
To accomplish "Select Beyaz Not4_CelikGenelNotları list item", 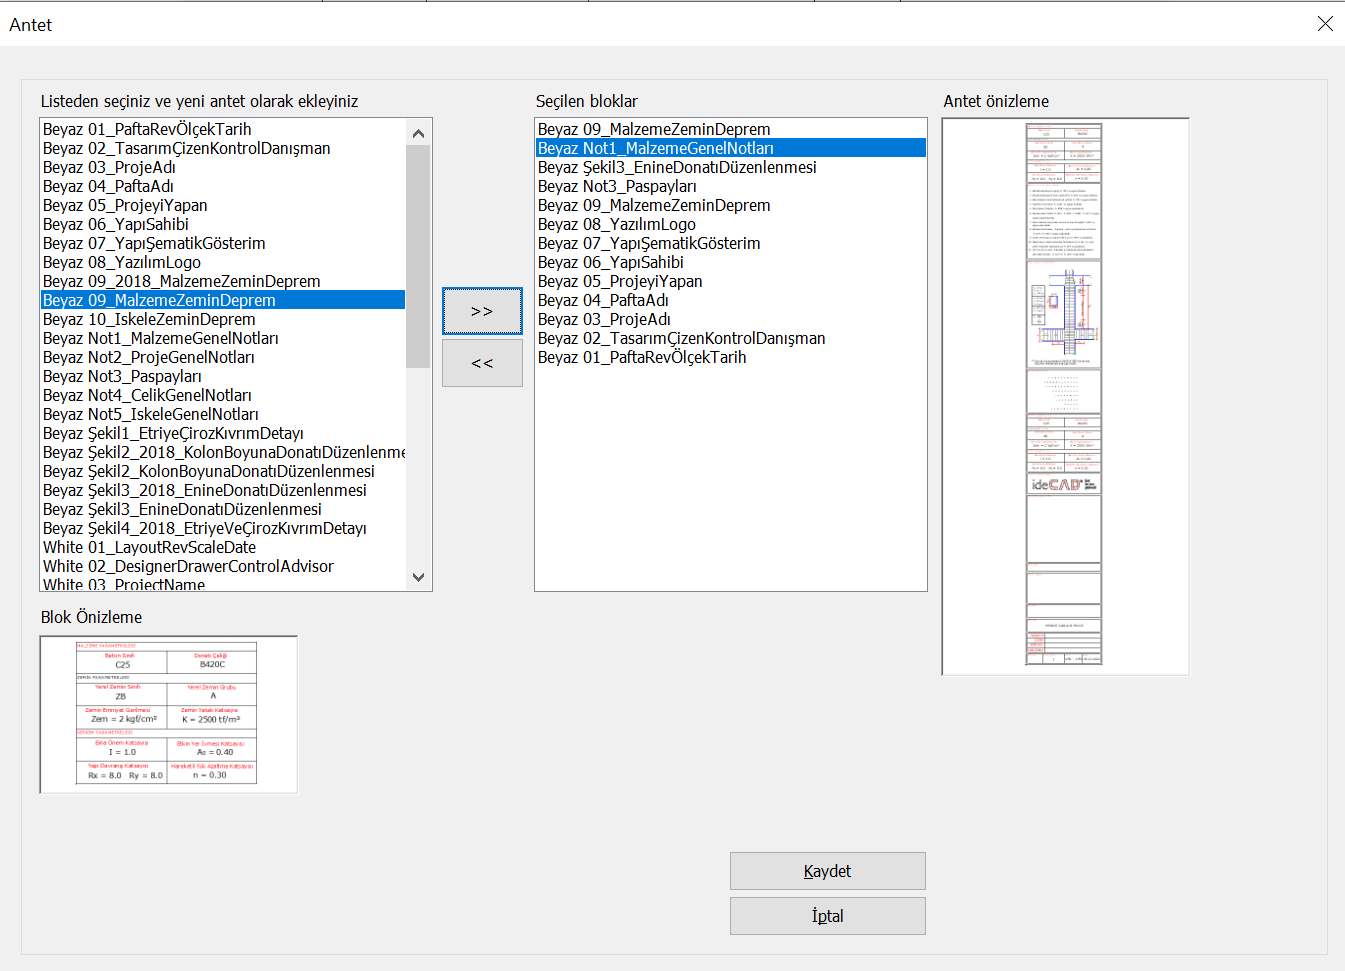I will coord(147,395).
